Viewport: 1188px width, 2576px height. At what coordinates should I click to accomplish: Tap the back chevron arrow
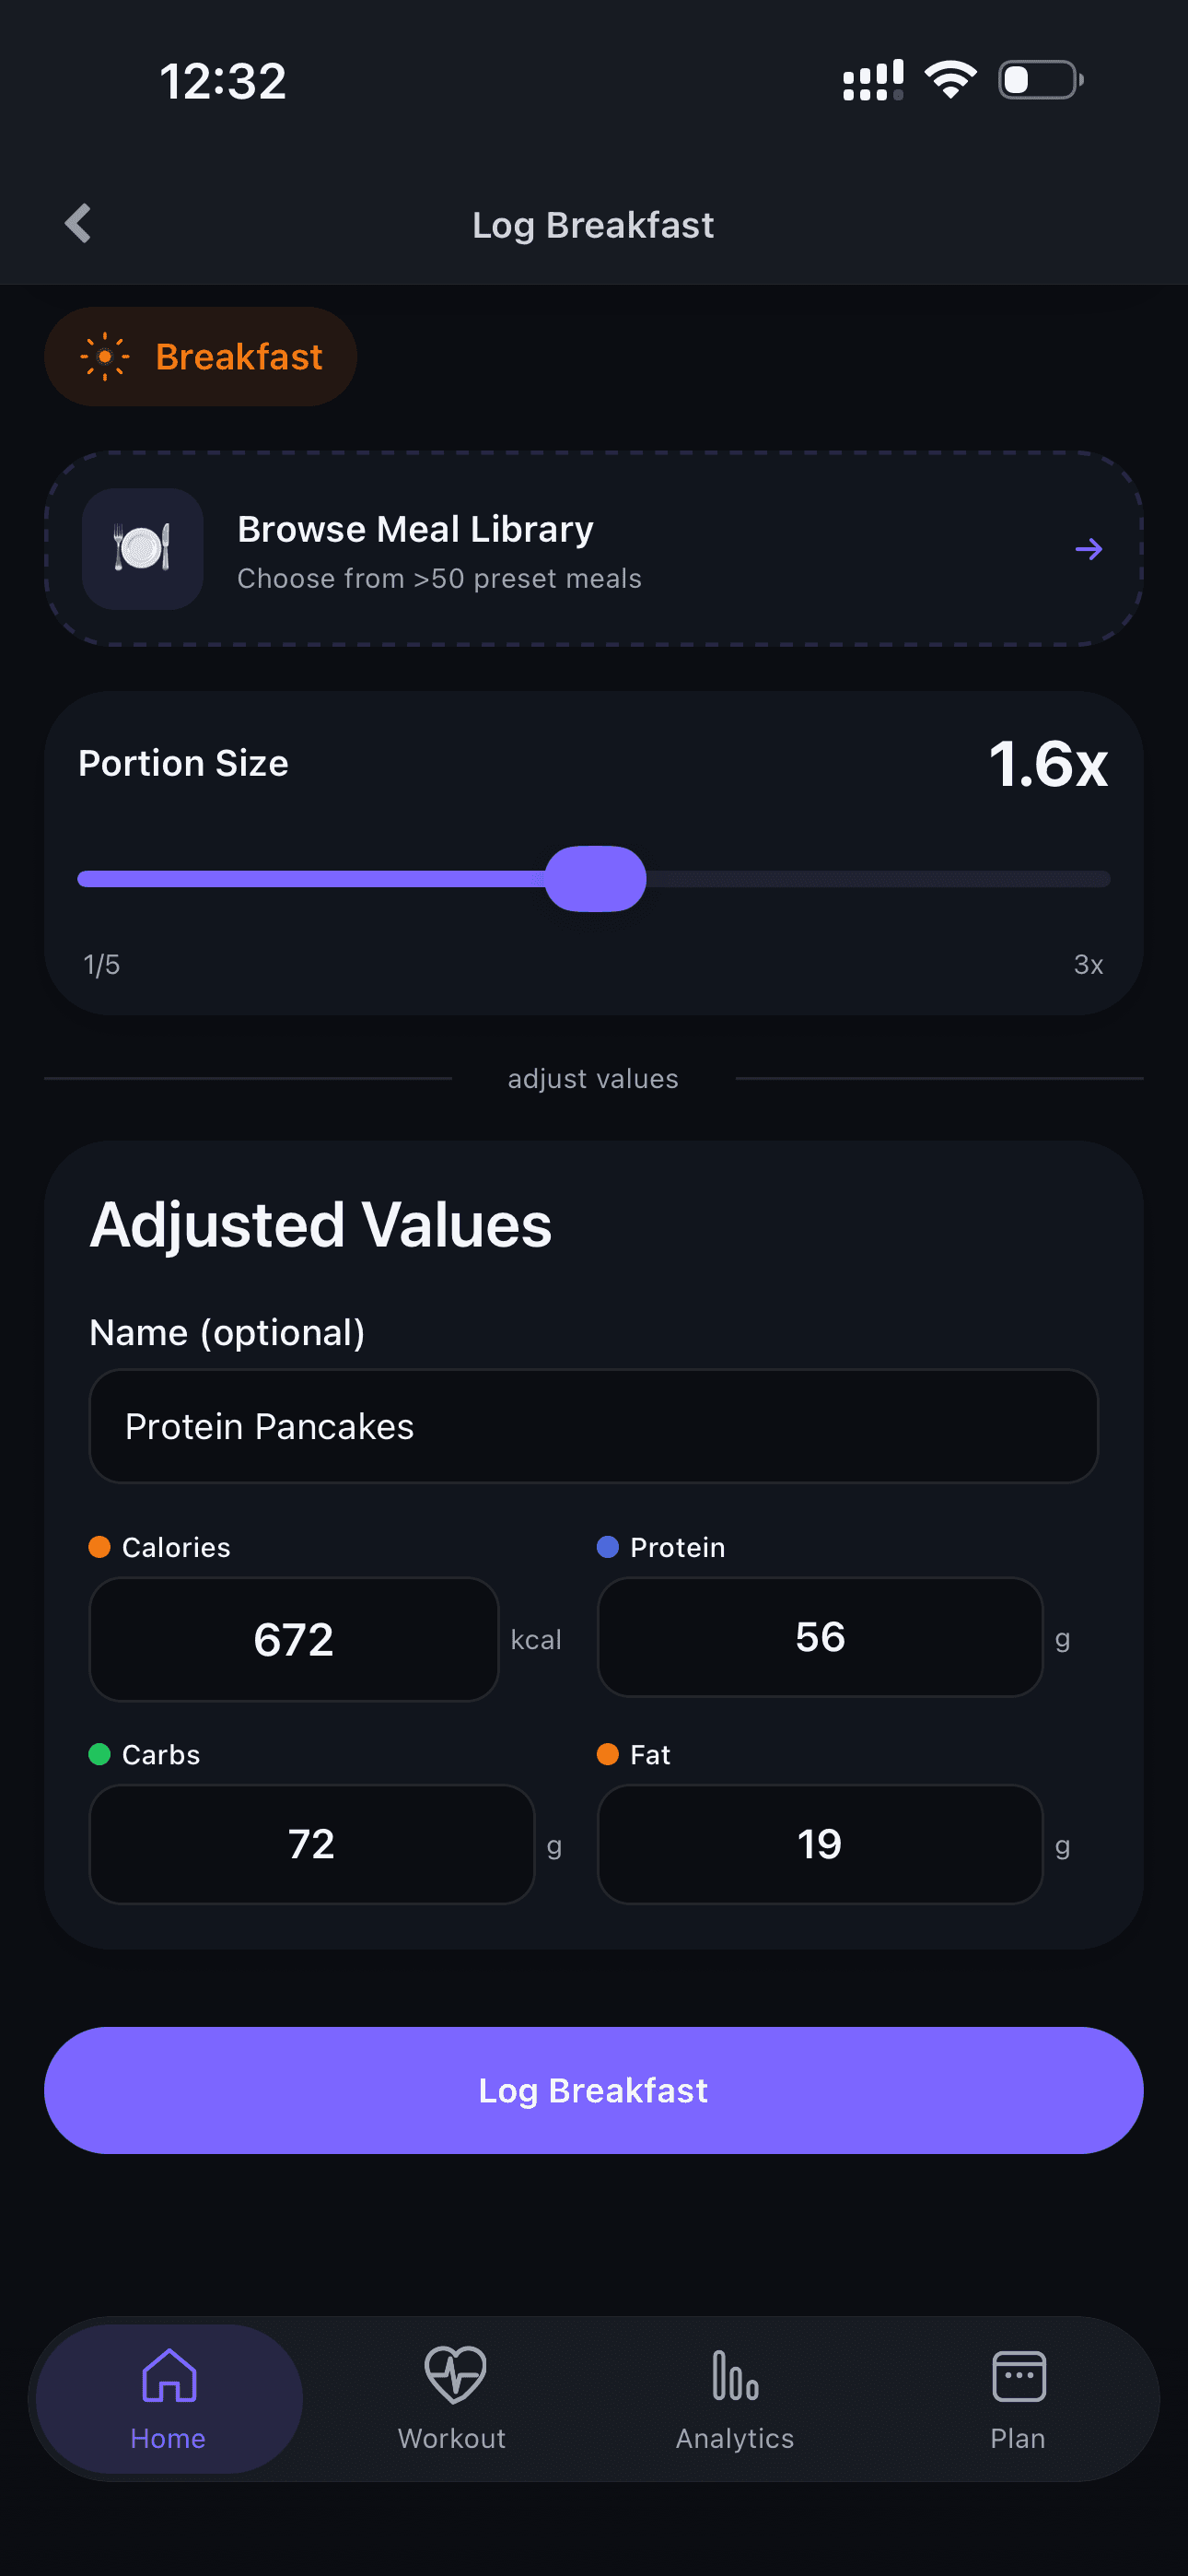[x=78, y=224]
